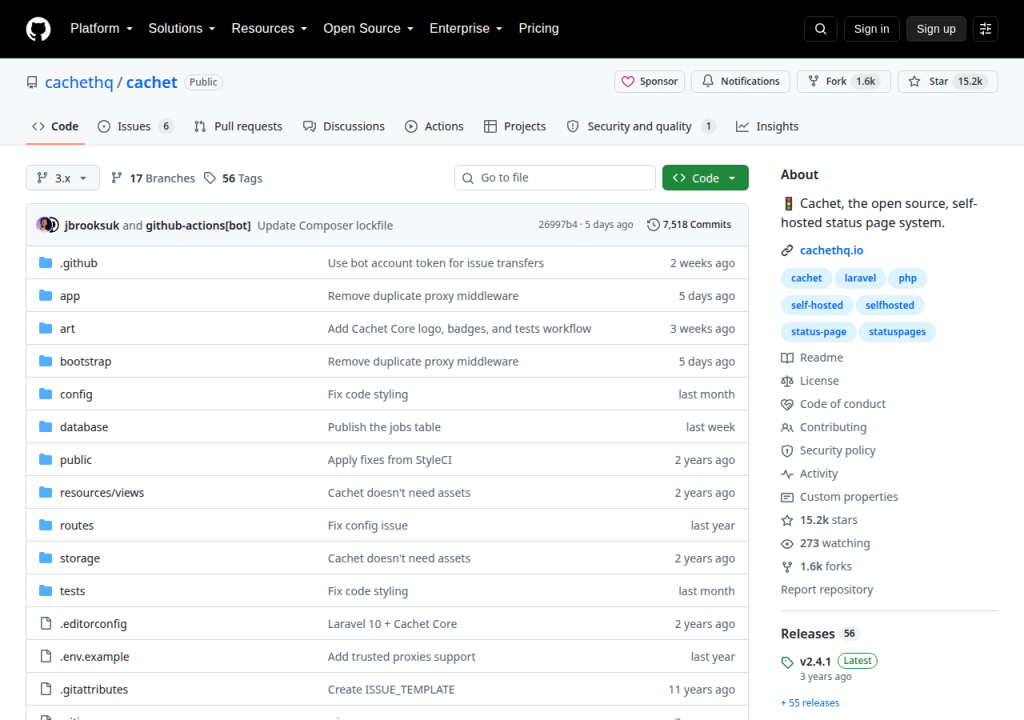Open commit hash 26997b4
The height and width of the screenshot is (720, 1024).
tap(558, 225)
